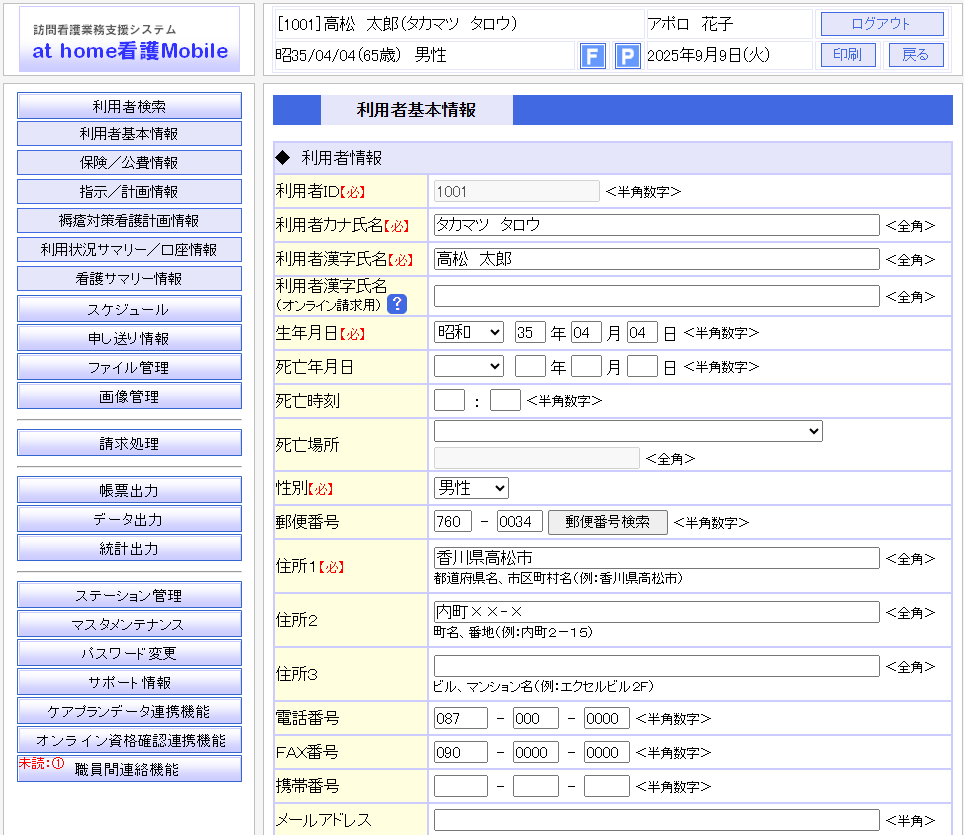Open the birth date era dropdown

click(469, 332)
